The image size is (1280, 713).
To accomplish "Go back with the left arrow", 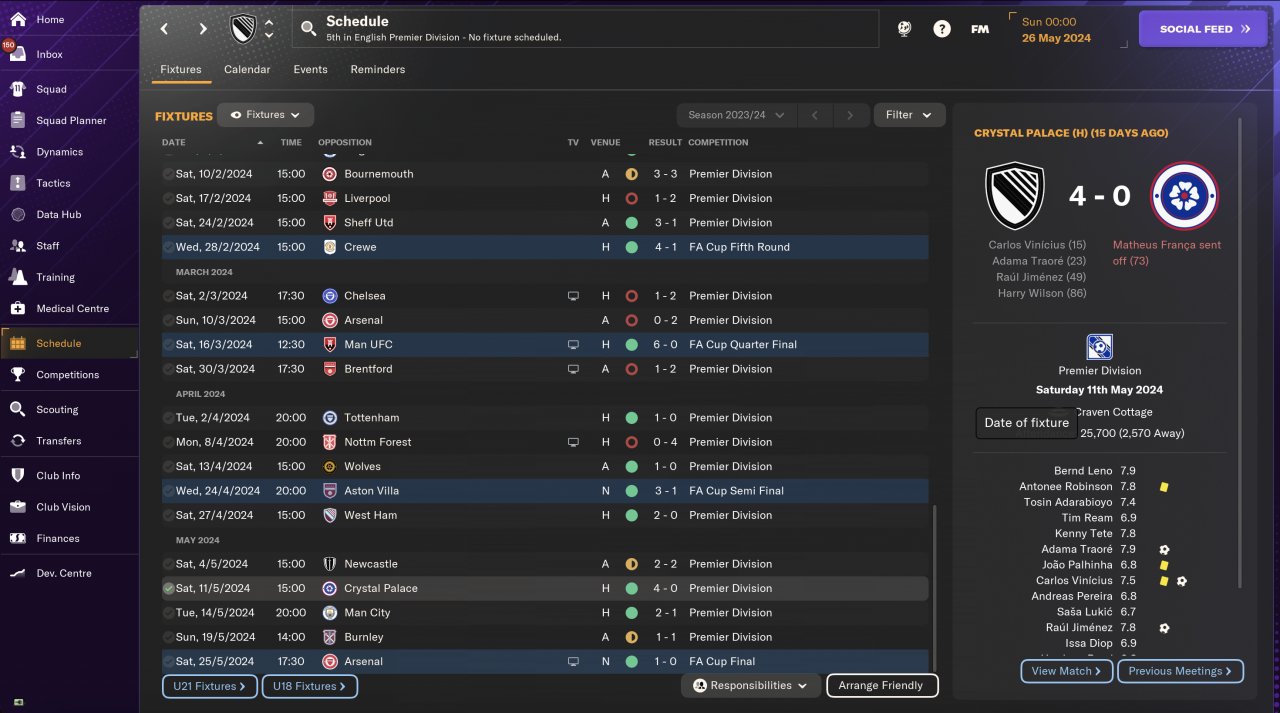I will point(165,29).
